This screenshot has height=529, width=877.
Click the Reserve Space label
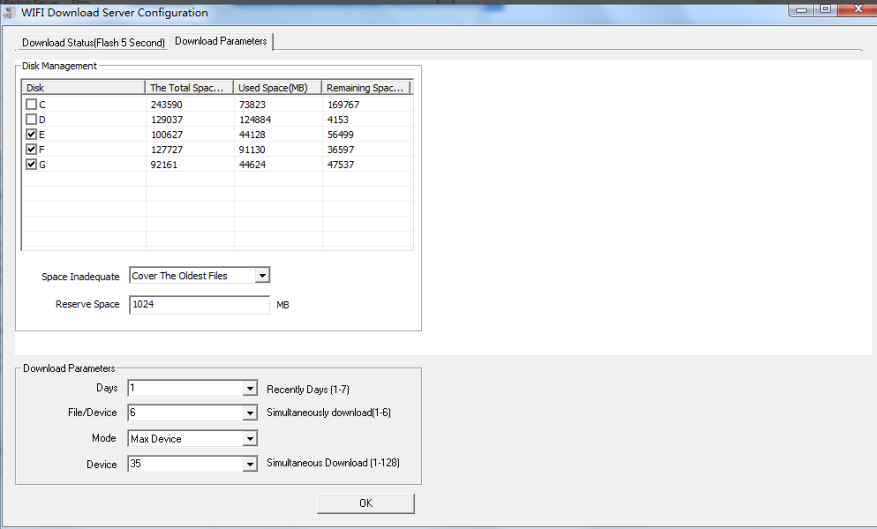coord(87,304)
